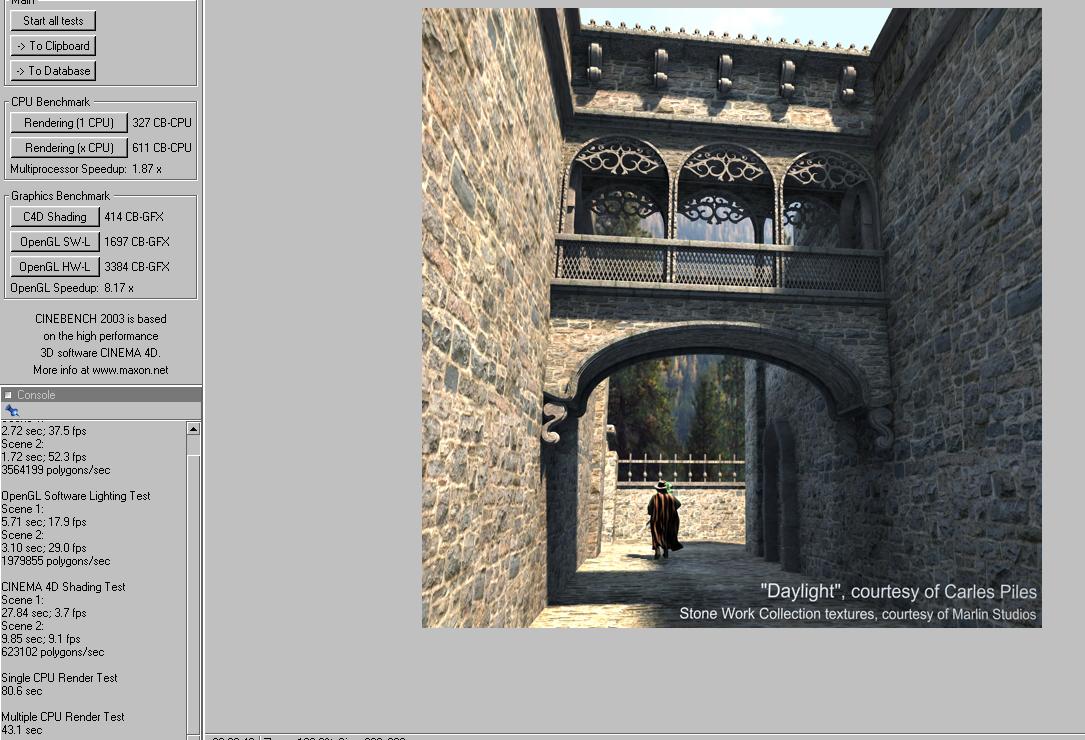Click Multiprocessor Speedup 1.87 x text
The width and height of the screenshot is (1085, 740).
tap(86, 169)
